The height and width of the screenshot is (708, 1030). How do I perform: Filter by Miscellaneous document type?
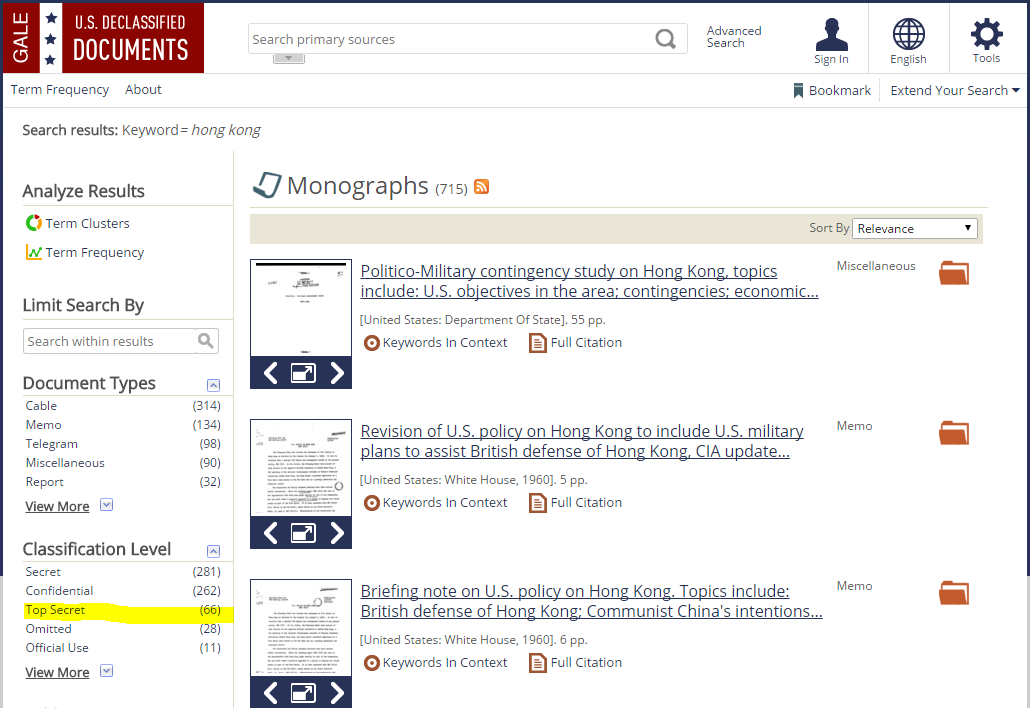123,463
